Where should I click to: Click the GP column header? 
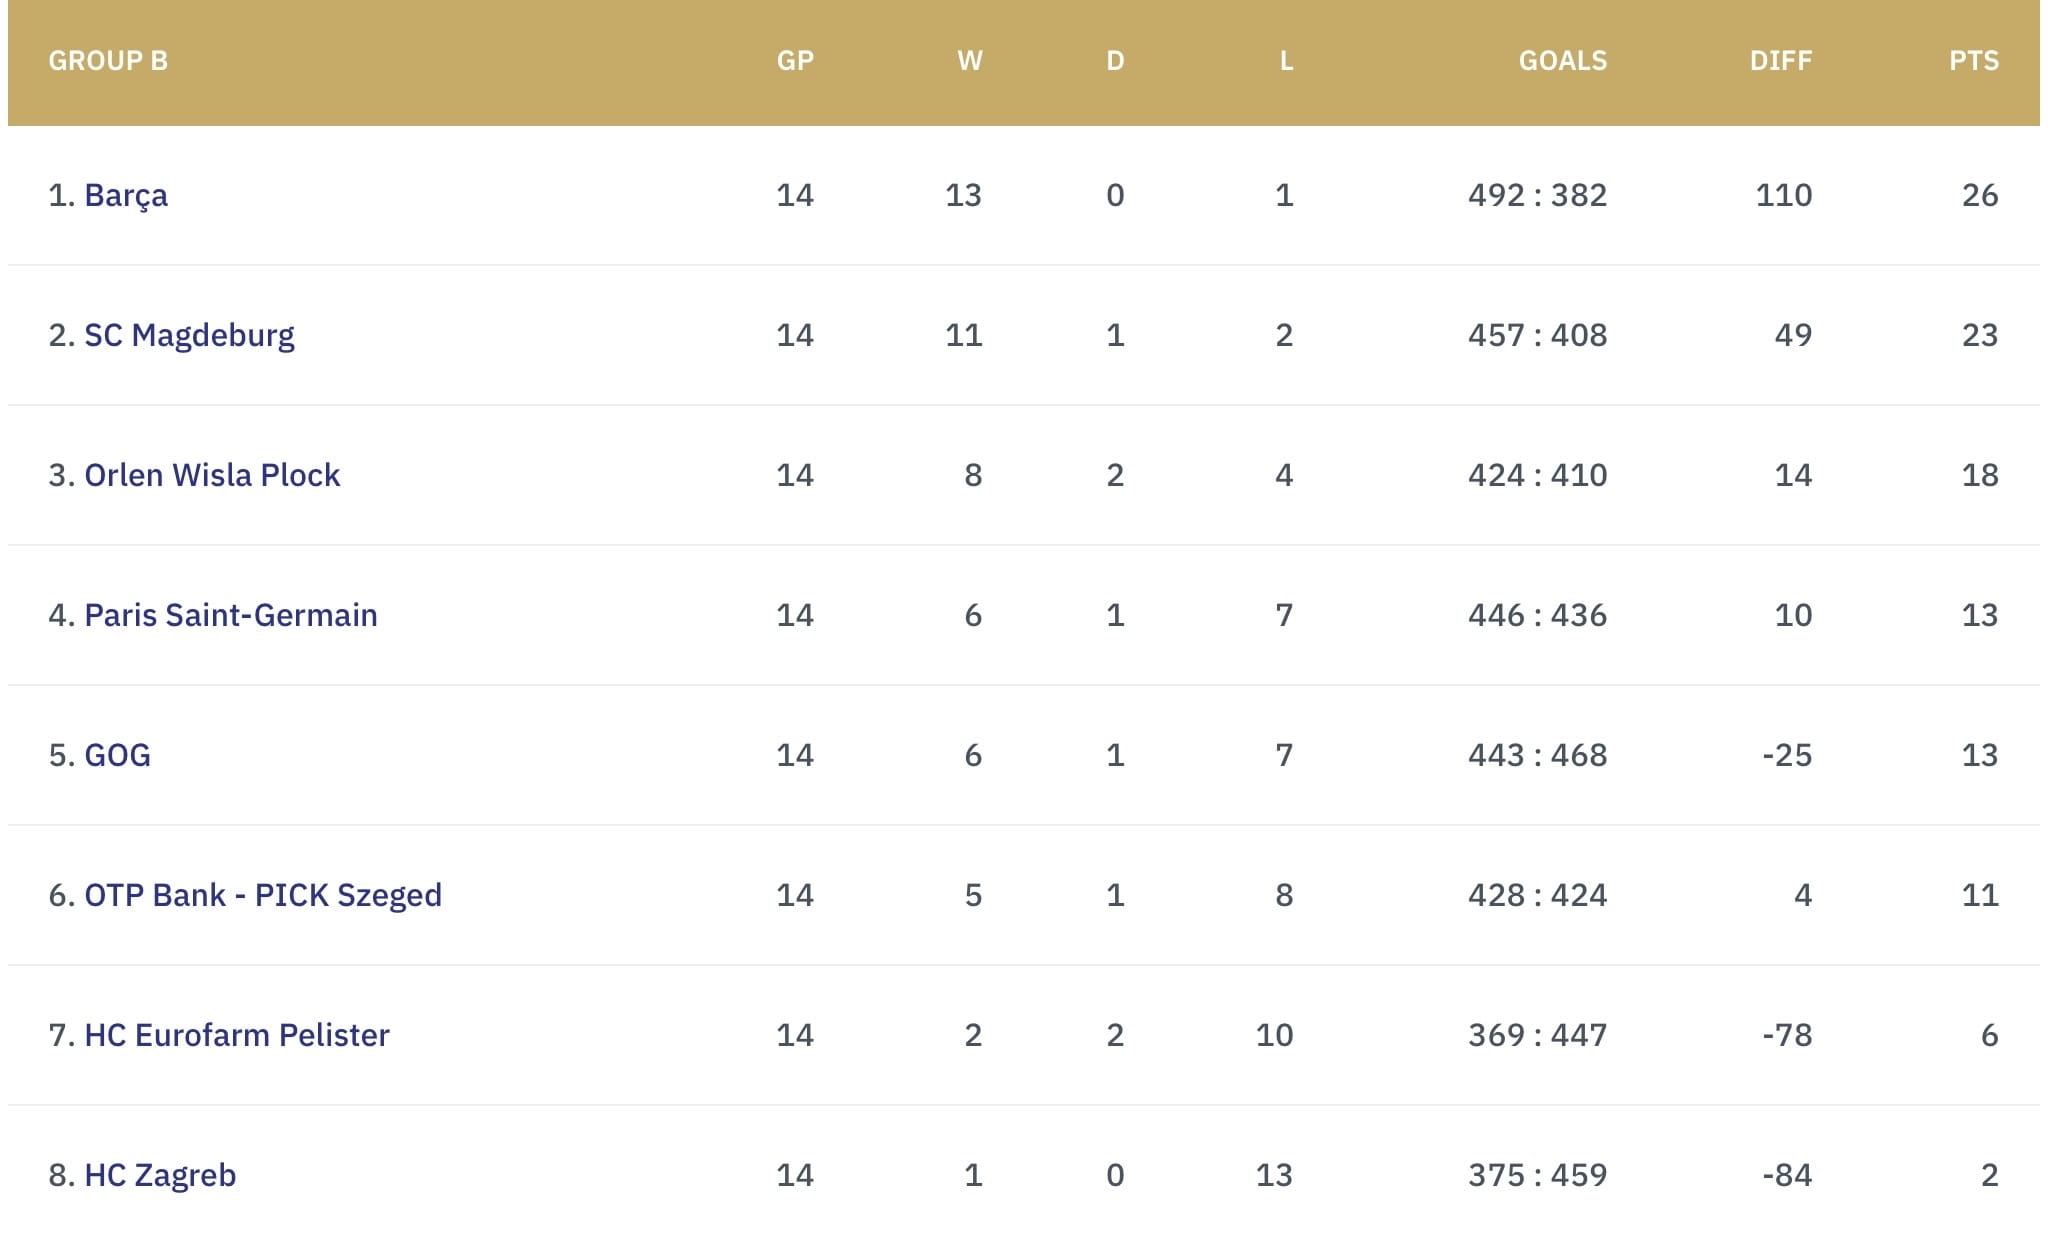[795, 61]
